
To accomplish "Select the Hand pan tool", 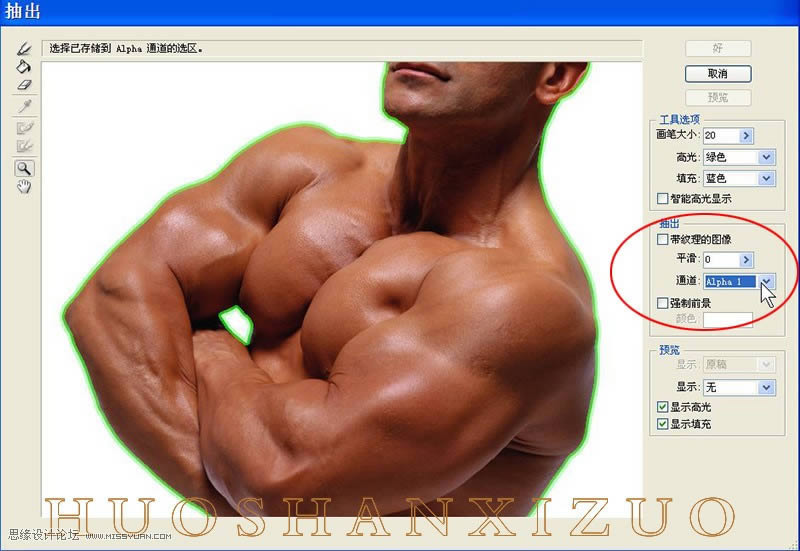I will coord(25,187).
